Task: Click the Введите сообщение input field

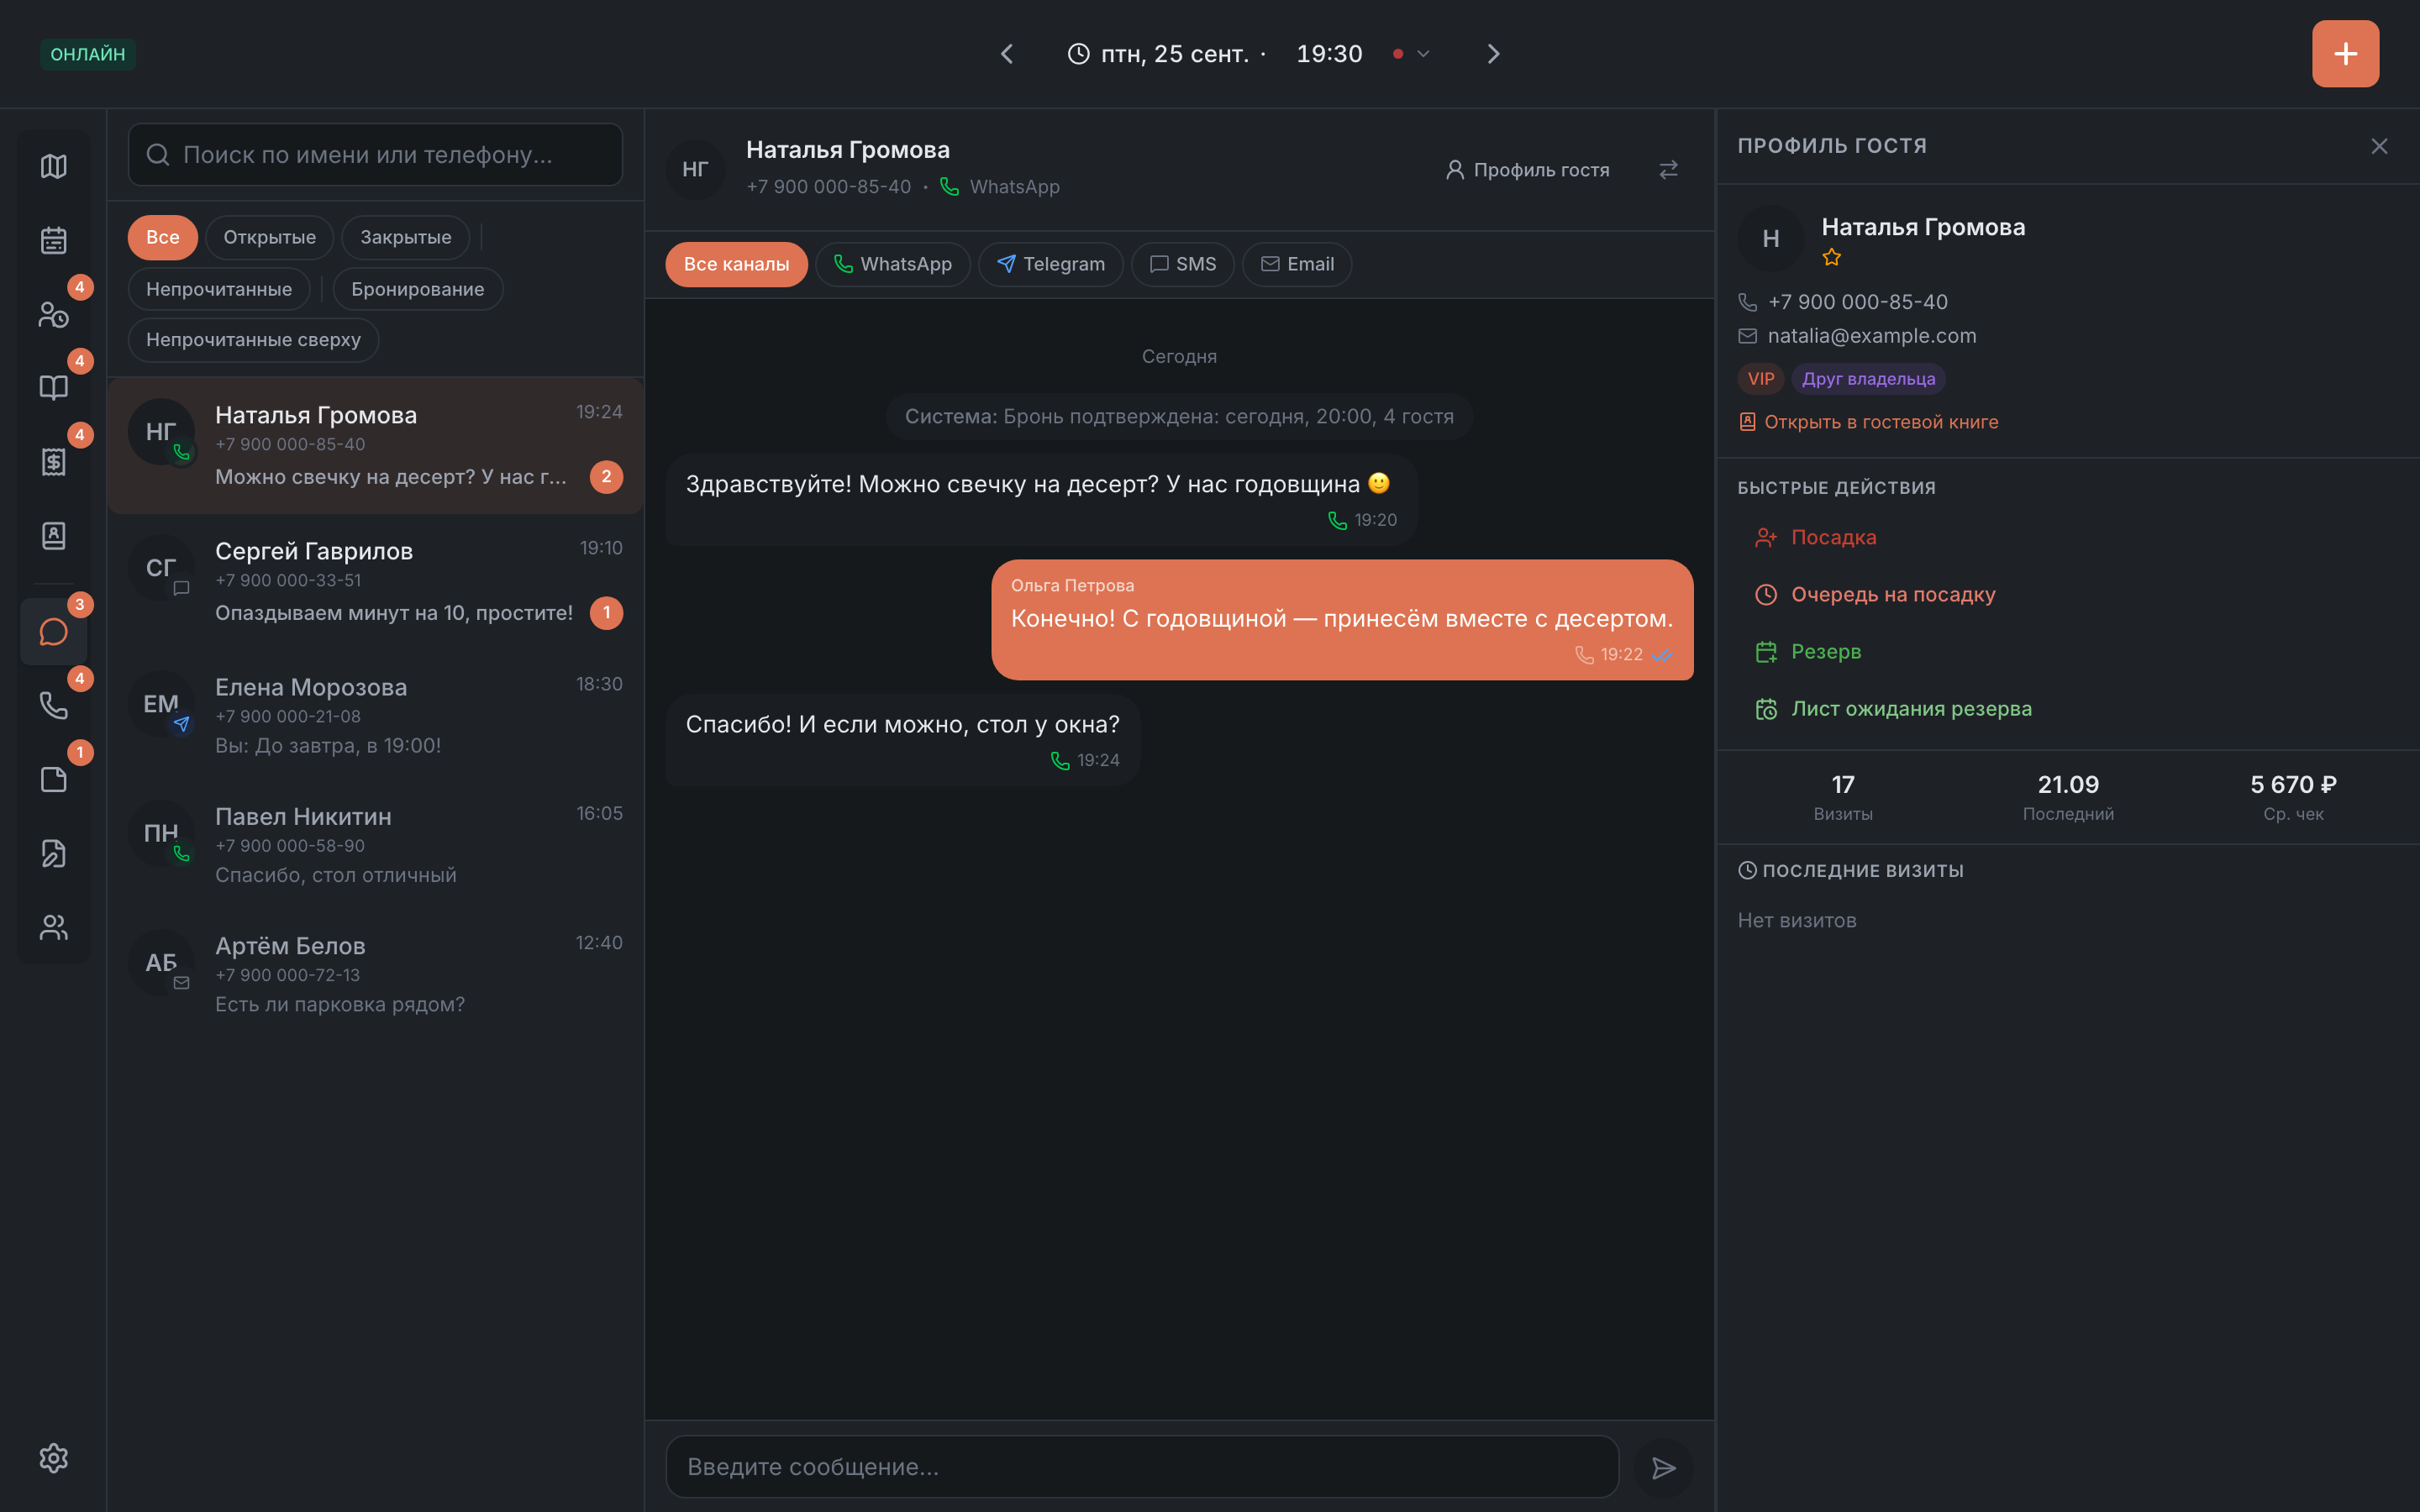Action: [x=1142, y=1467]
